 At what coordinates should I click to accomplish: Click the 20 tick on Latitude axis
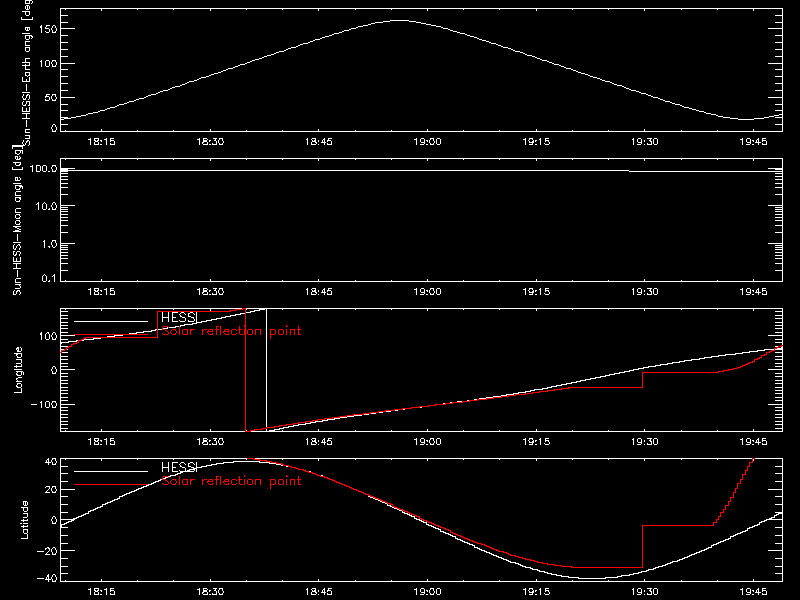pyautogui.click(x=51, y=490)
